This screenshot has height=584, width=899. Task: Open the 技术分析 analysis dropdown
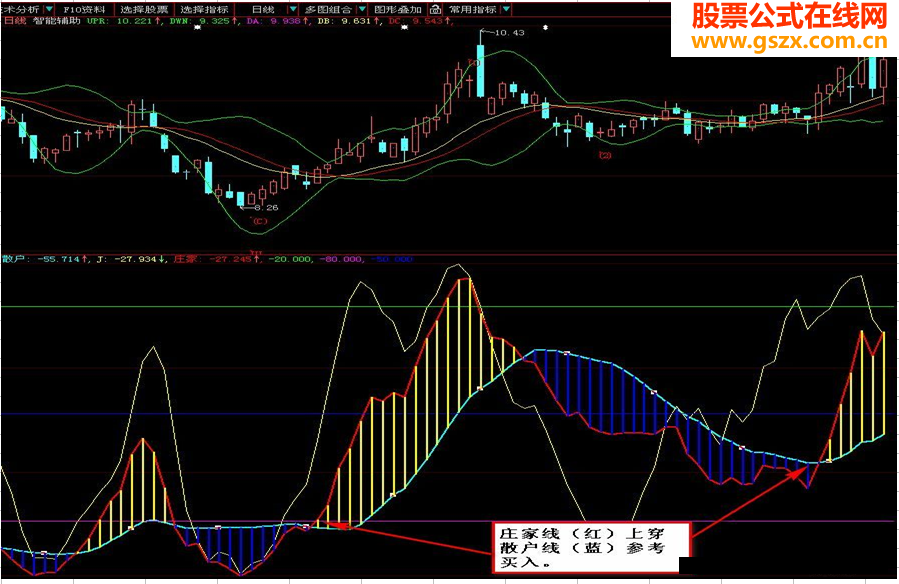point(20,7)
